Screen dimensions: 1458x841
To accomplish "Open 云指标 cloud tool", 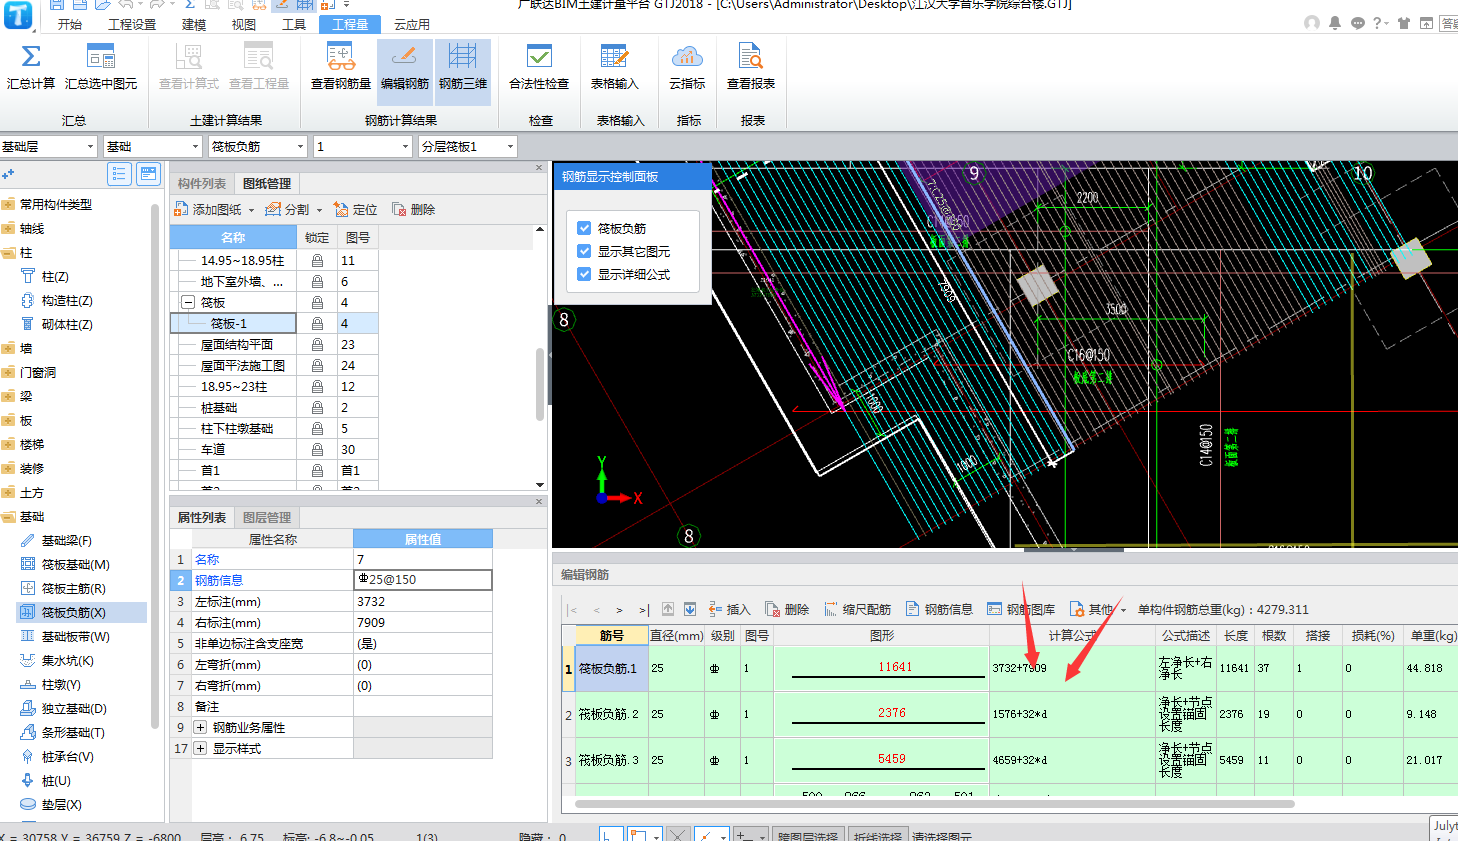I will pyautogui.click(x=687, y=67).
